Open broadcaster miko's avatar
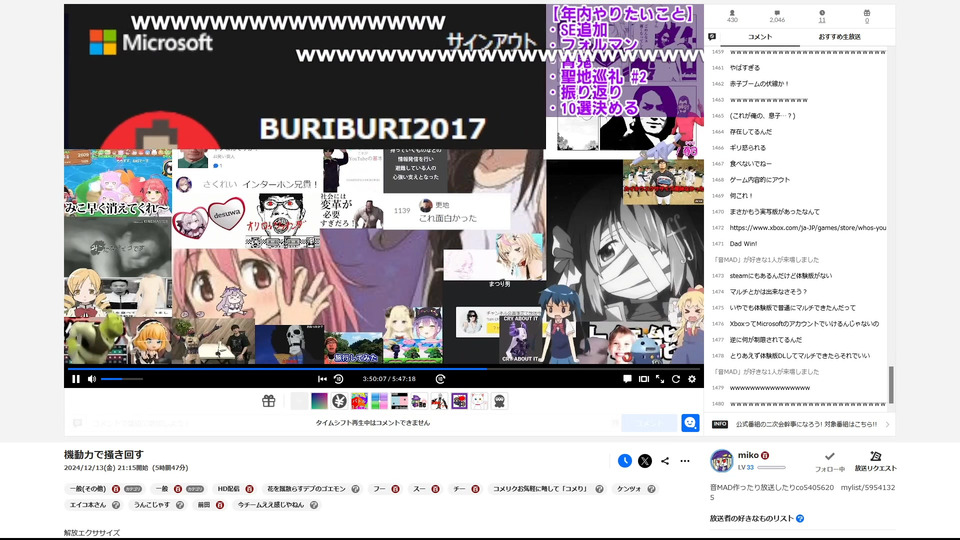The height and width of the screenshot is (540, 960). coord(721,461)
